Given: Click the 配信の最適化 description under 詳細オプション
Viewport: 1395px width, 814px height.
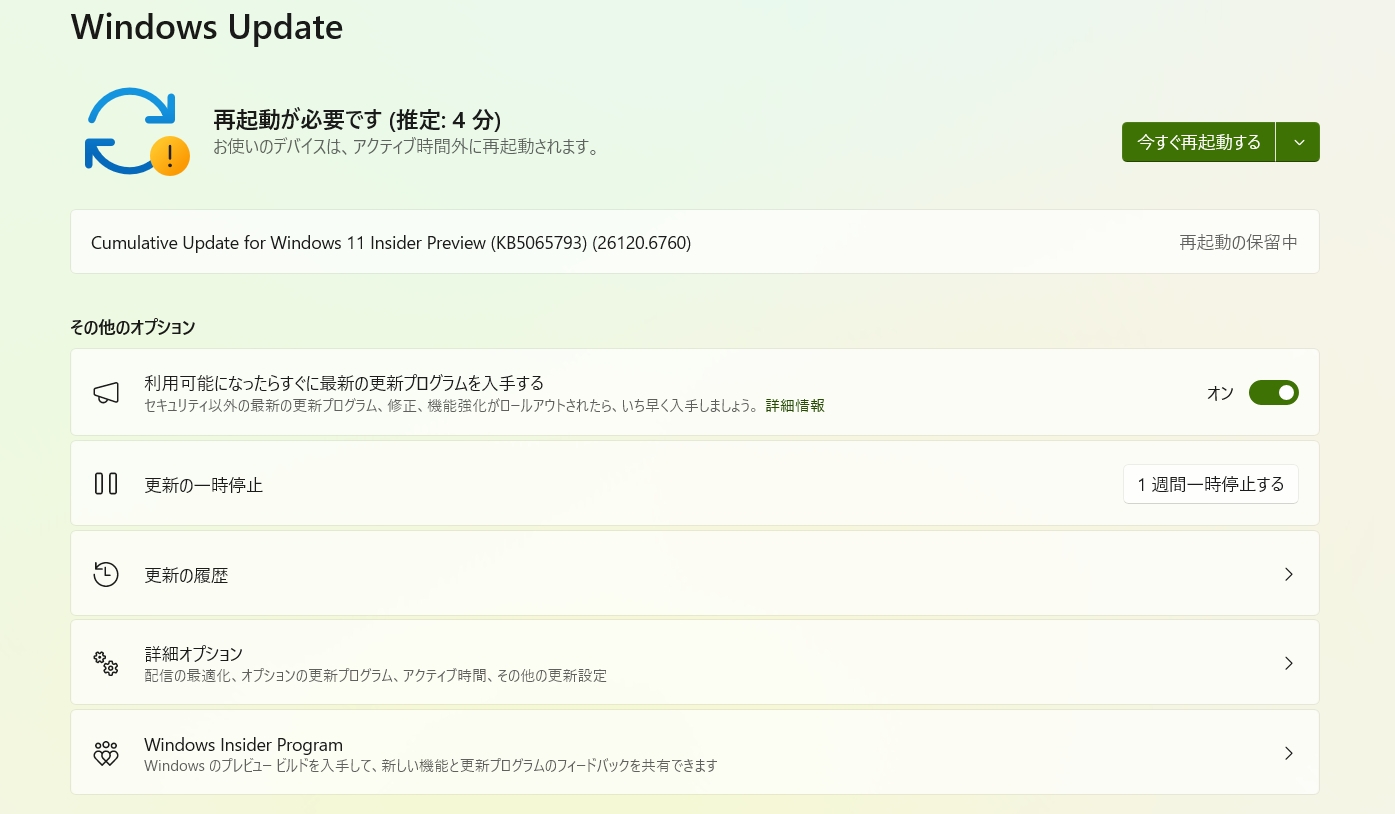Looking at the screenshot, I should coord(376,676).
